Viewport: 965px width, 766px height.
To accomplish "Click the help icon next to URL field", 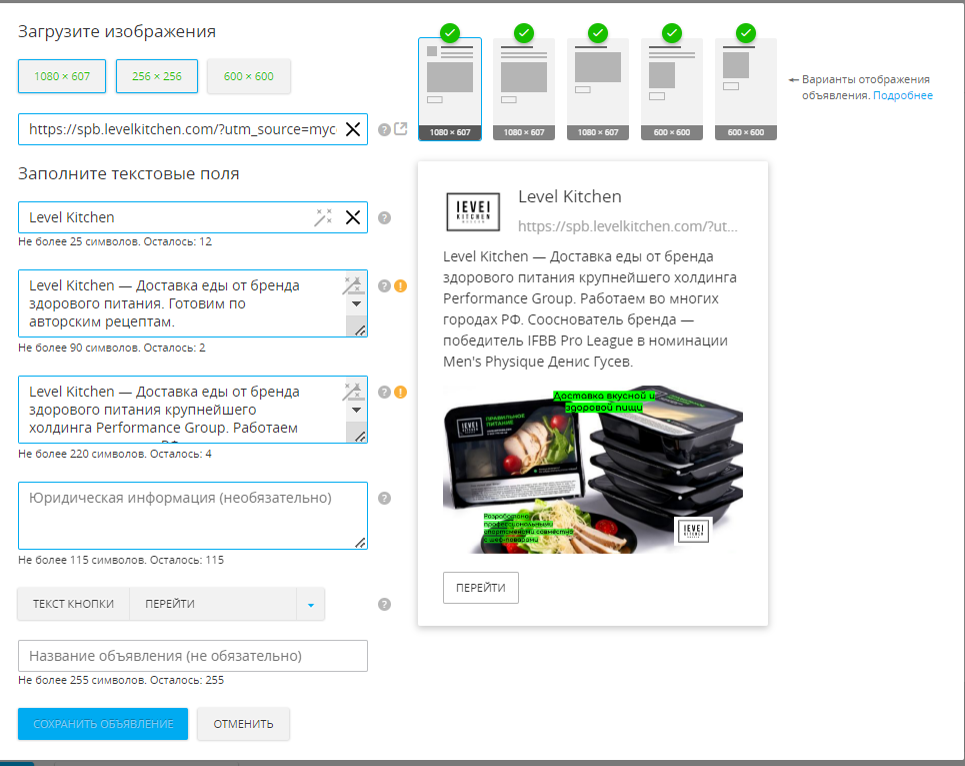I will 384,130.
